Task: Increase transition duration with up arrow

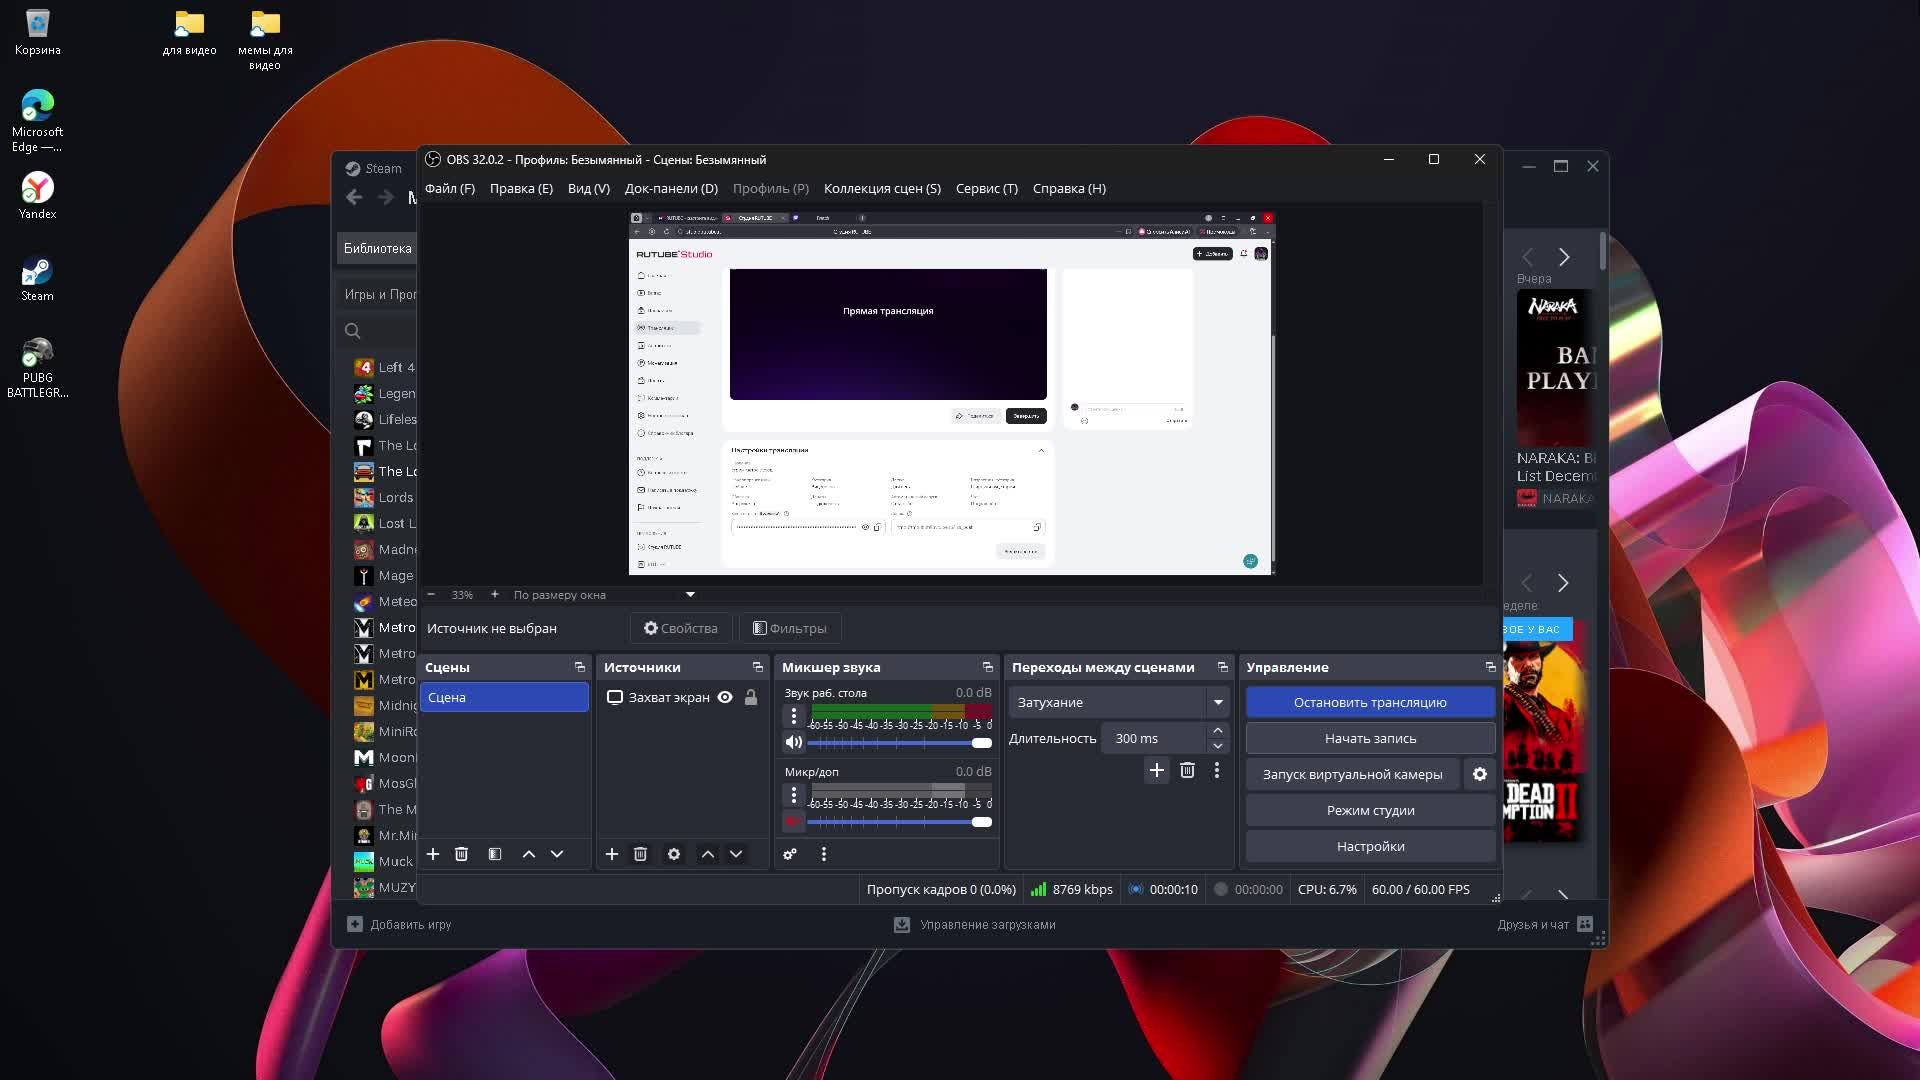Action: click(x=1218, y=731)
